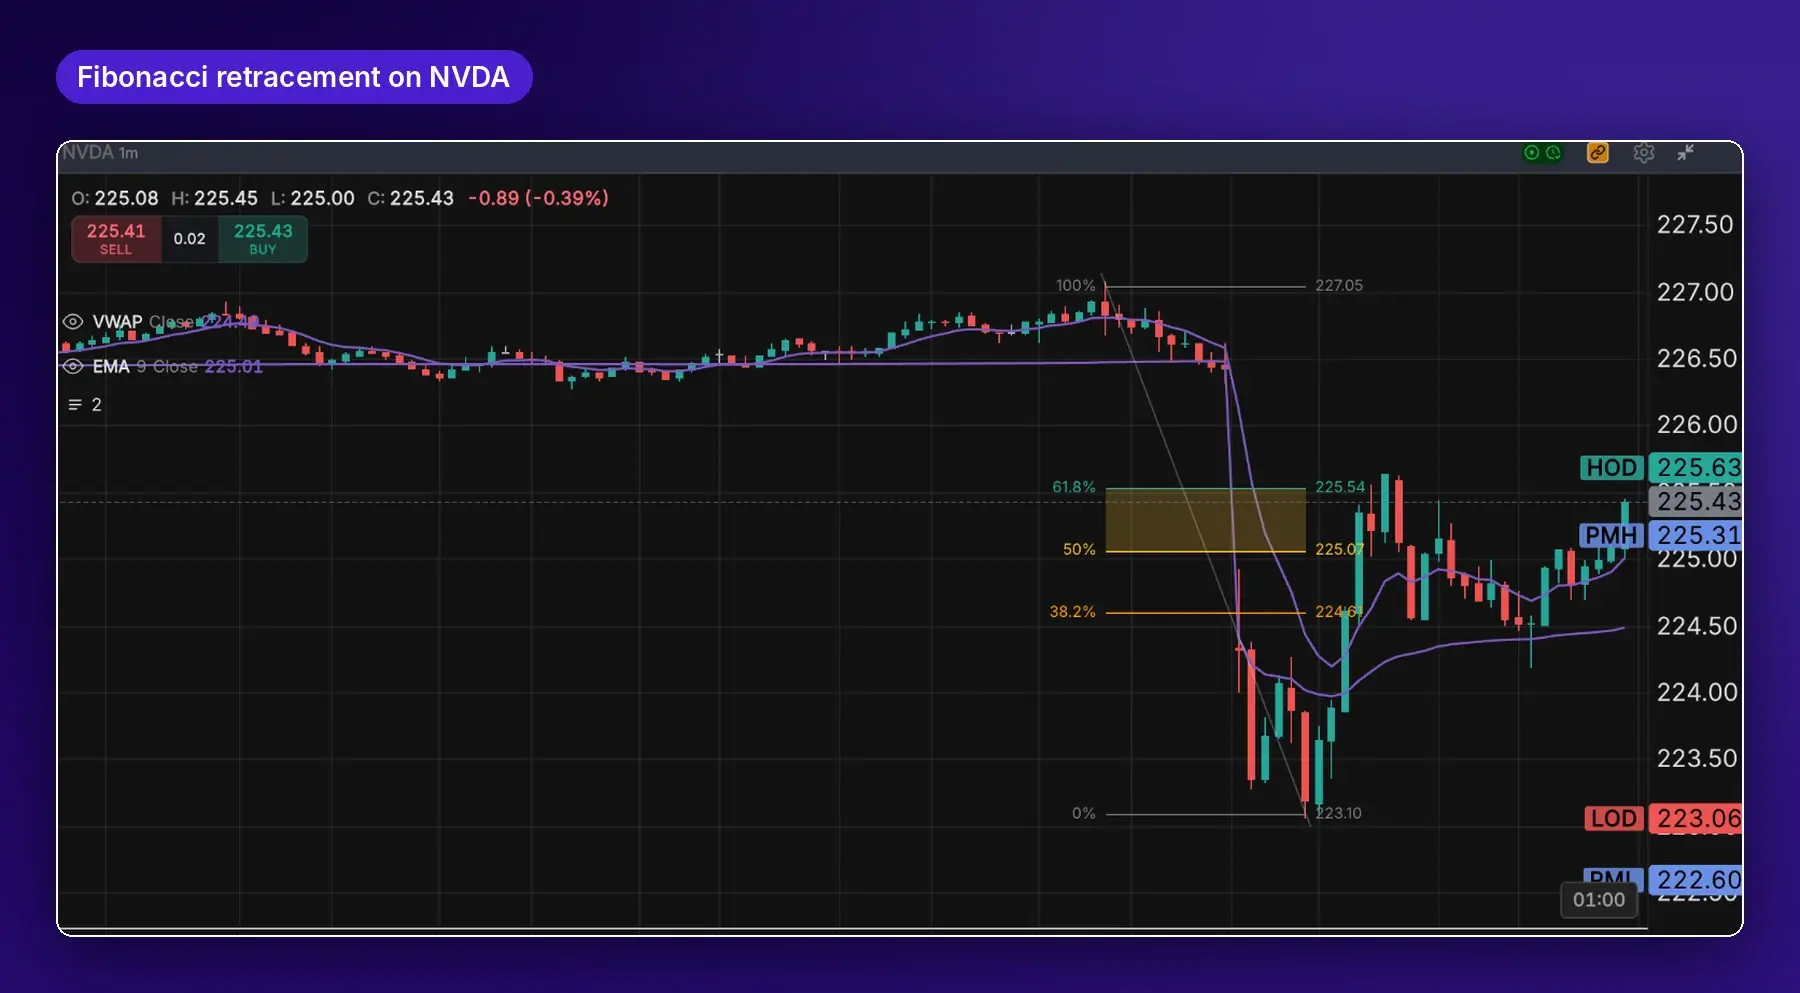
Task: Click the L: 225.00 low value
Action: pyautogui.click(x=312, y=198)
